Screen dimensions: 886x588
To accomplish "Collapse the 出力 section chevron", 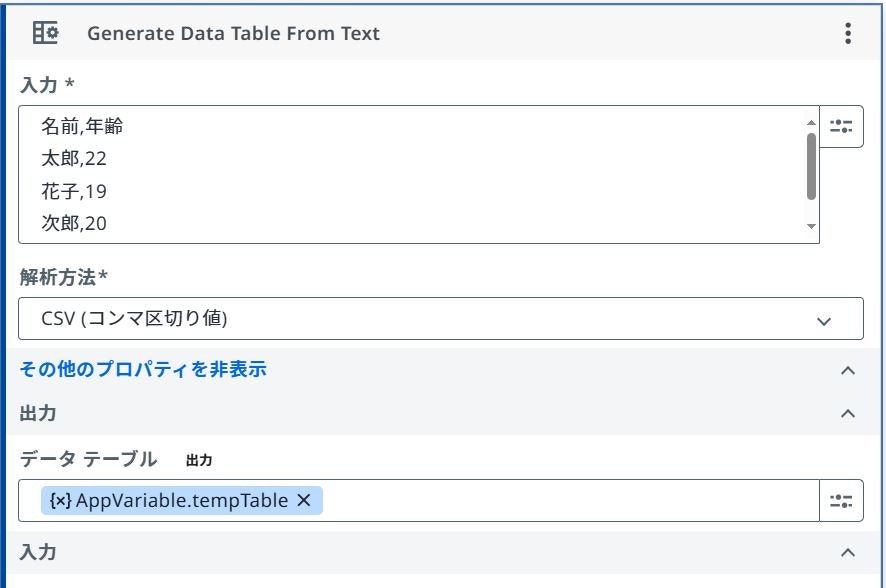I will coord(848,413).
